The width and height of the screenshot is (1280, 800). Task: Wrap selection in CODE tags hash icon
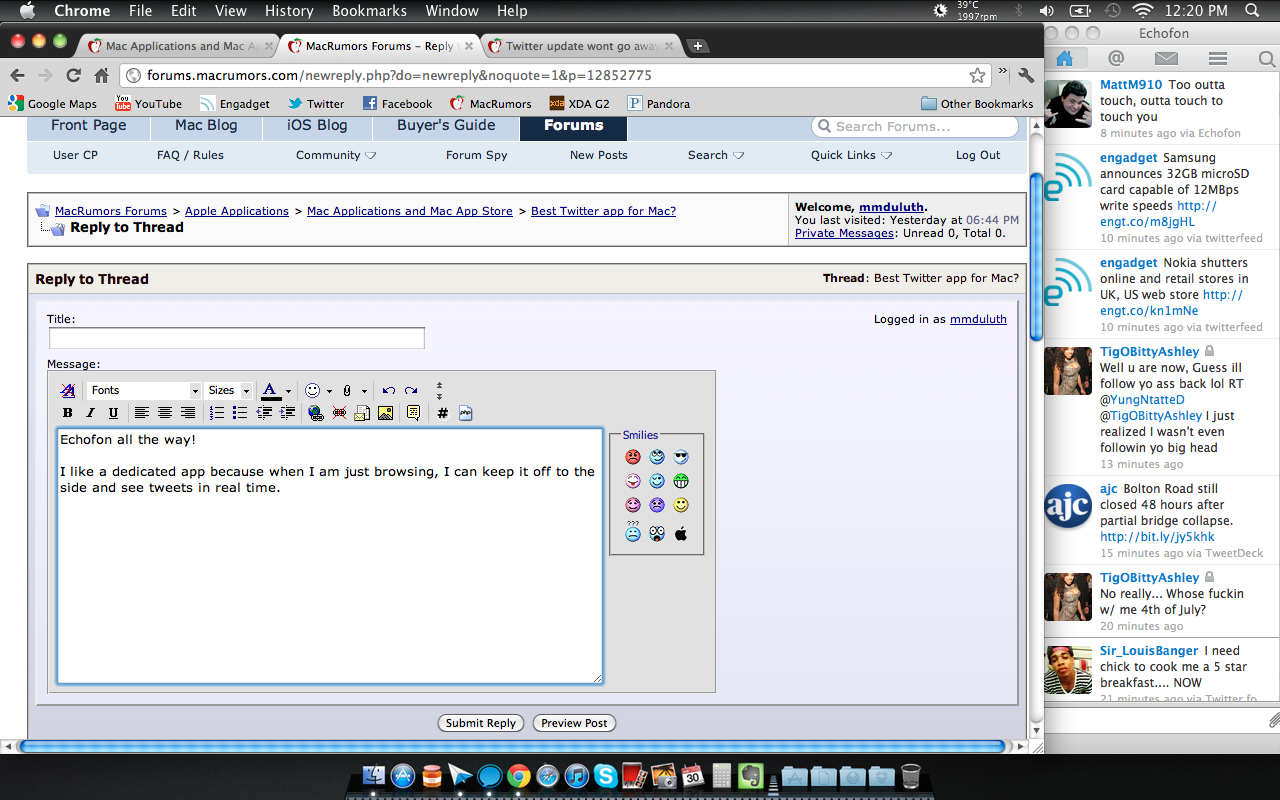pos(443,413)
